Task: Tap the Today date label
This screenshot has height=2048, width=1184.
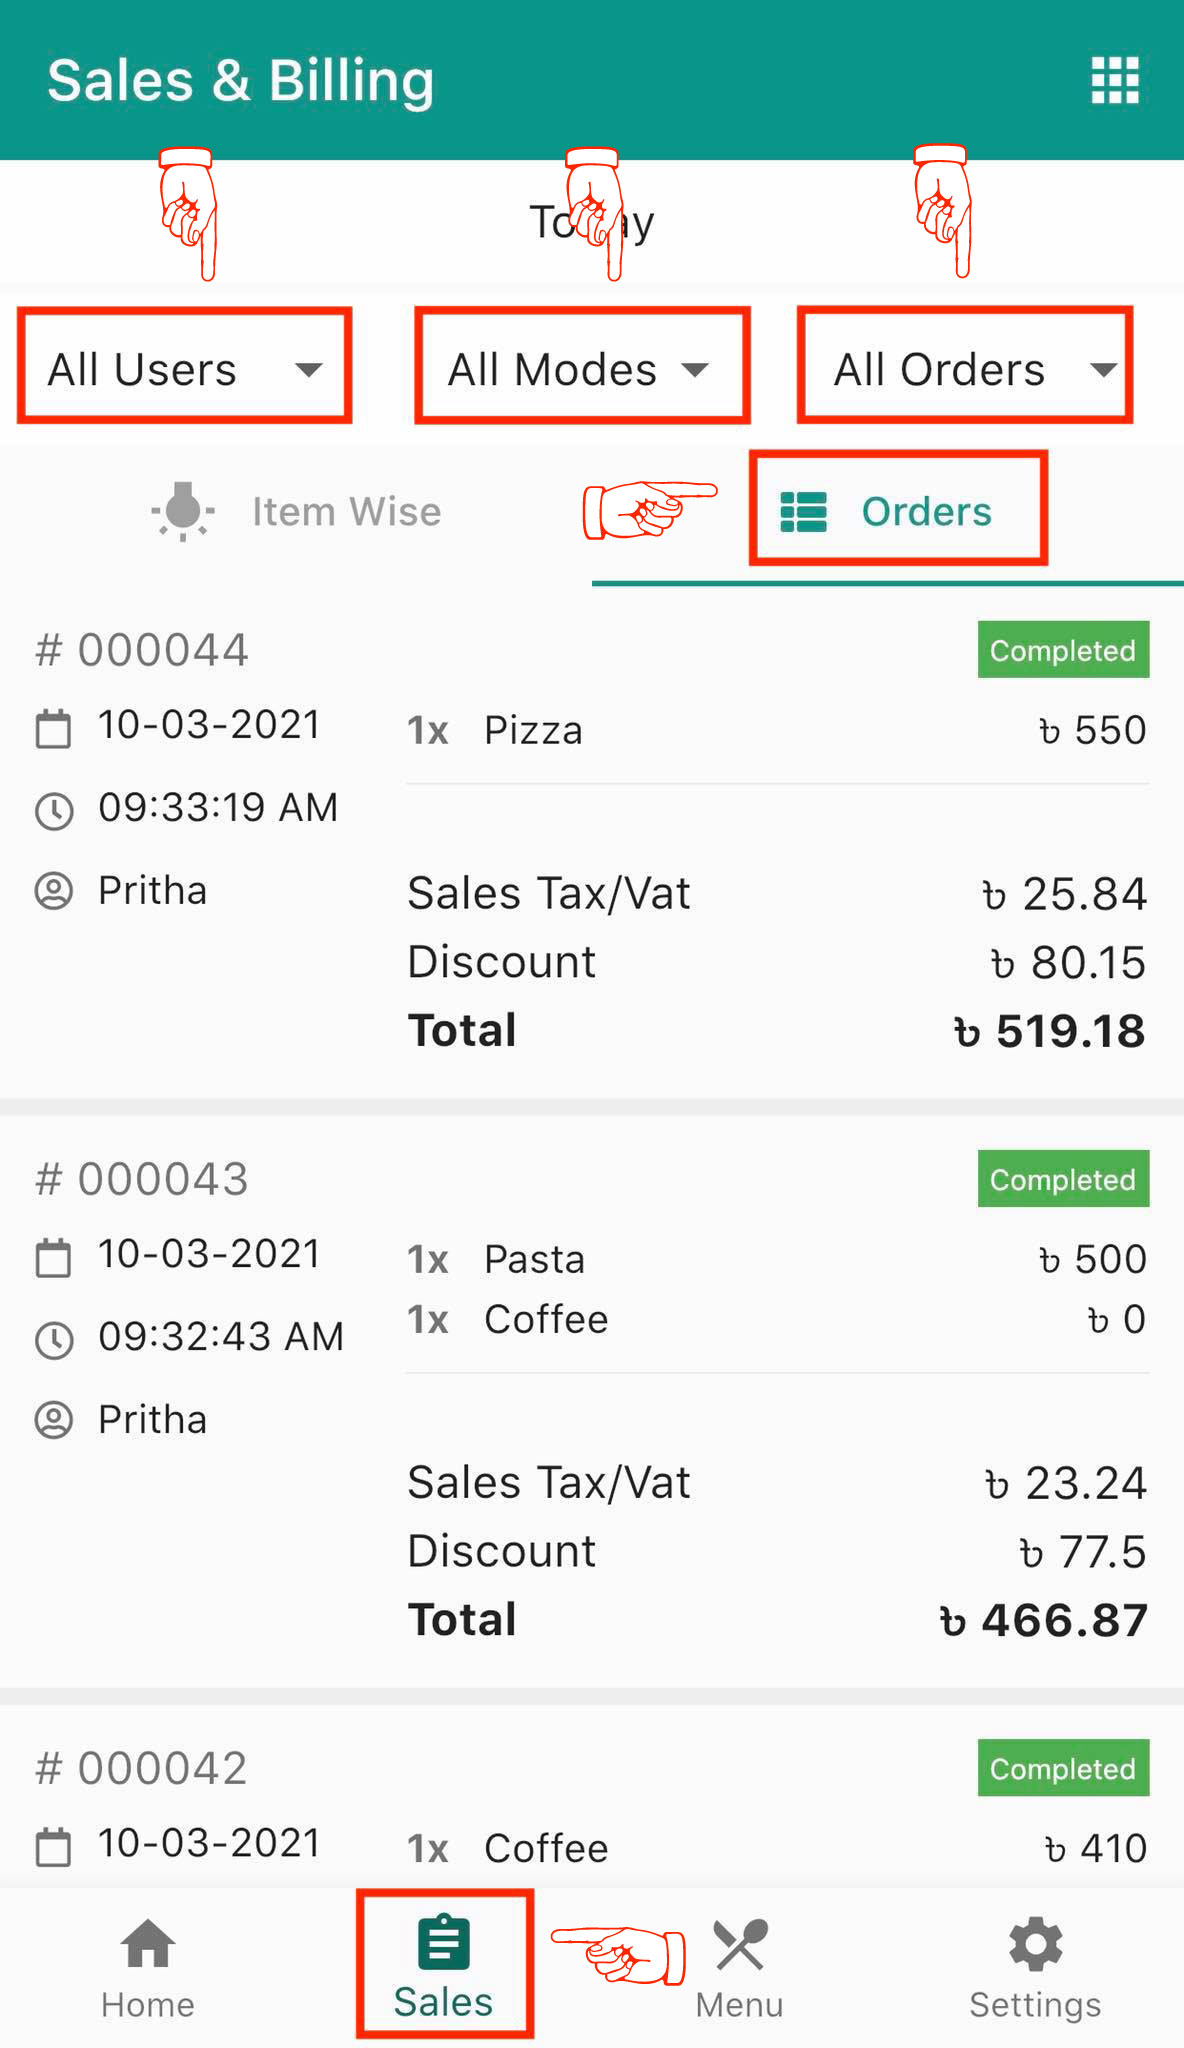Action: click(x=592, y=222)
